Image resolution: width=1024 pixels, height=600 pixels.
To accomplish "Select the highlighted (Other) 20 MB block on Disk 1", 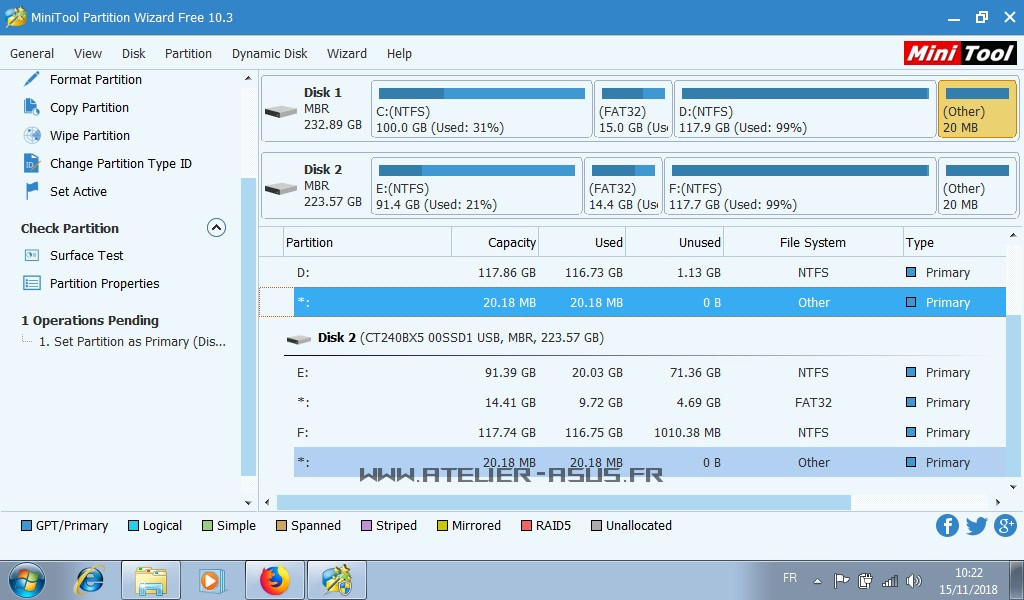I will click(x=977, y=109).
